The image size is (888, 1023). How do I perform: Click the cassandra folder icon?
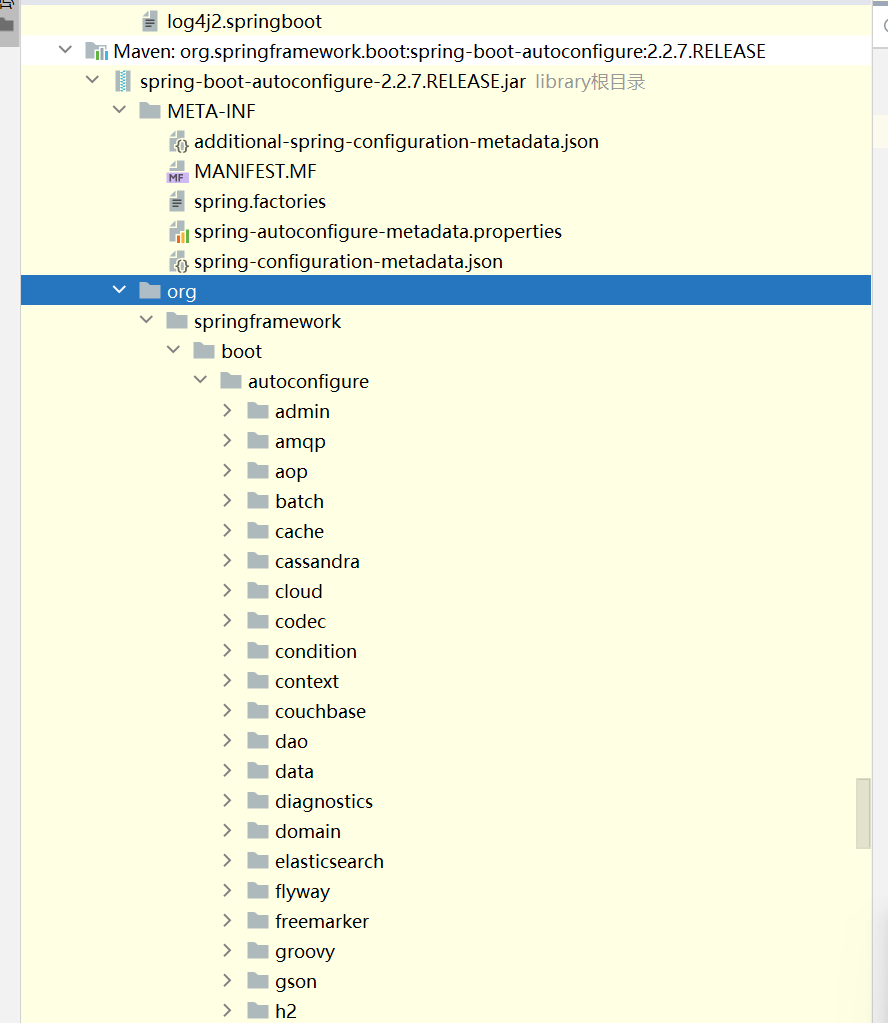pyautogui.click(x=258, y=560)
